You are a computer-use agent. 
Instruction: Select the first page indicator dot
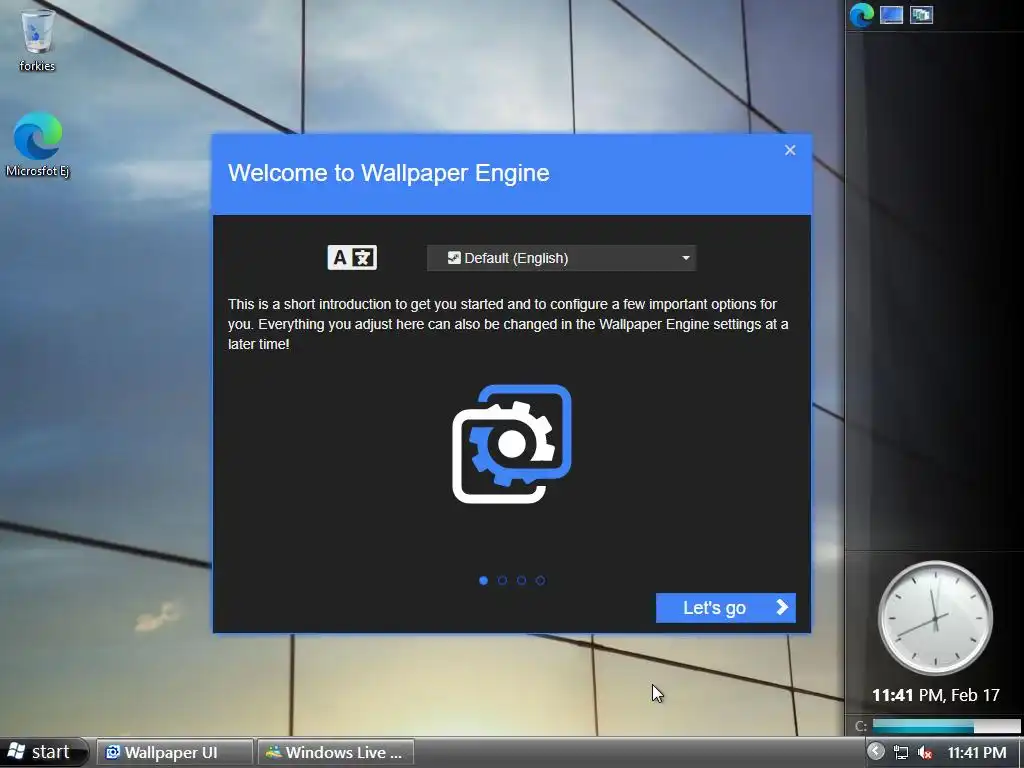coord(483,581)
